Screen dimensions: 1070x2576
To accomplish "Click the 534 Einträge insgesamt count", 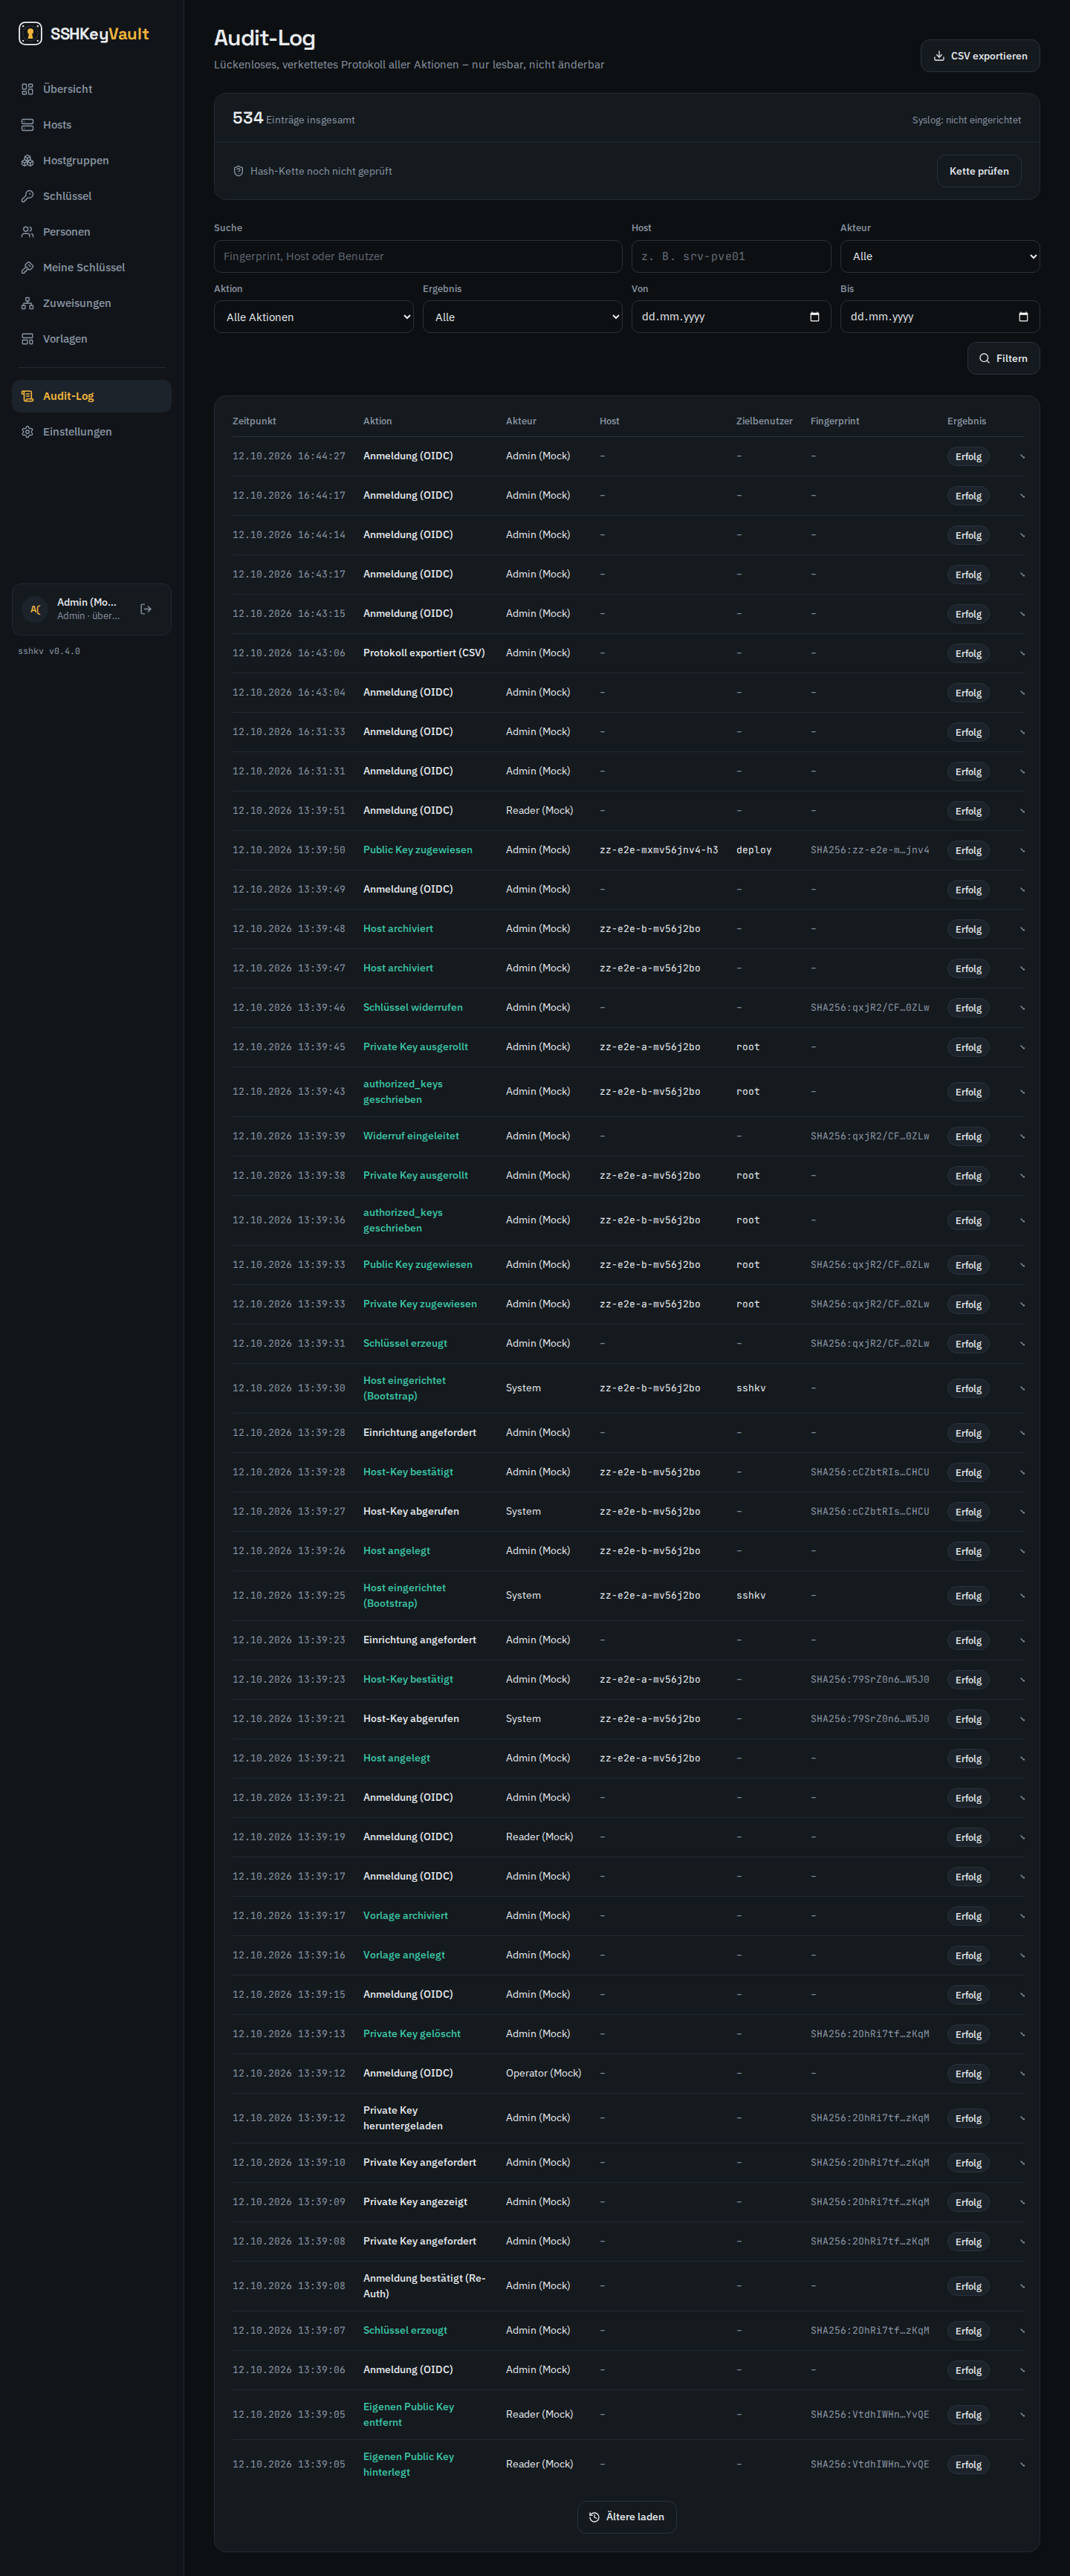I will coord(294,118).
